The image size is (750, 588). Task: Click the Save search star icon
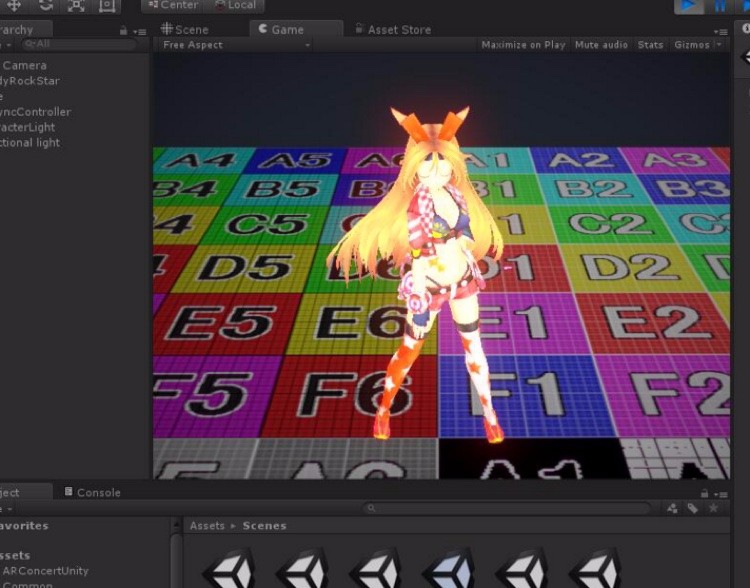713,508
